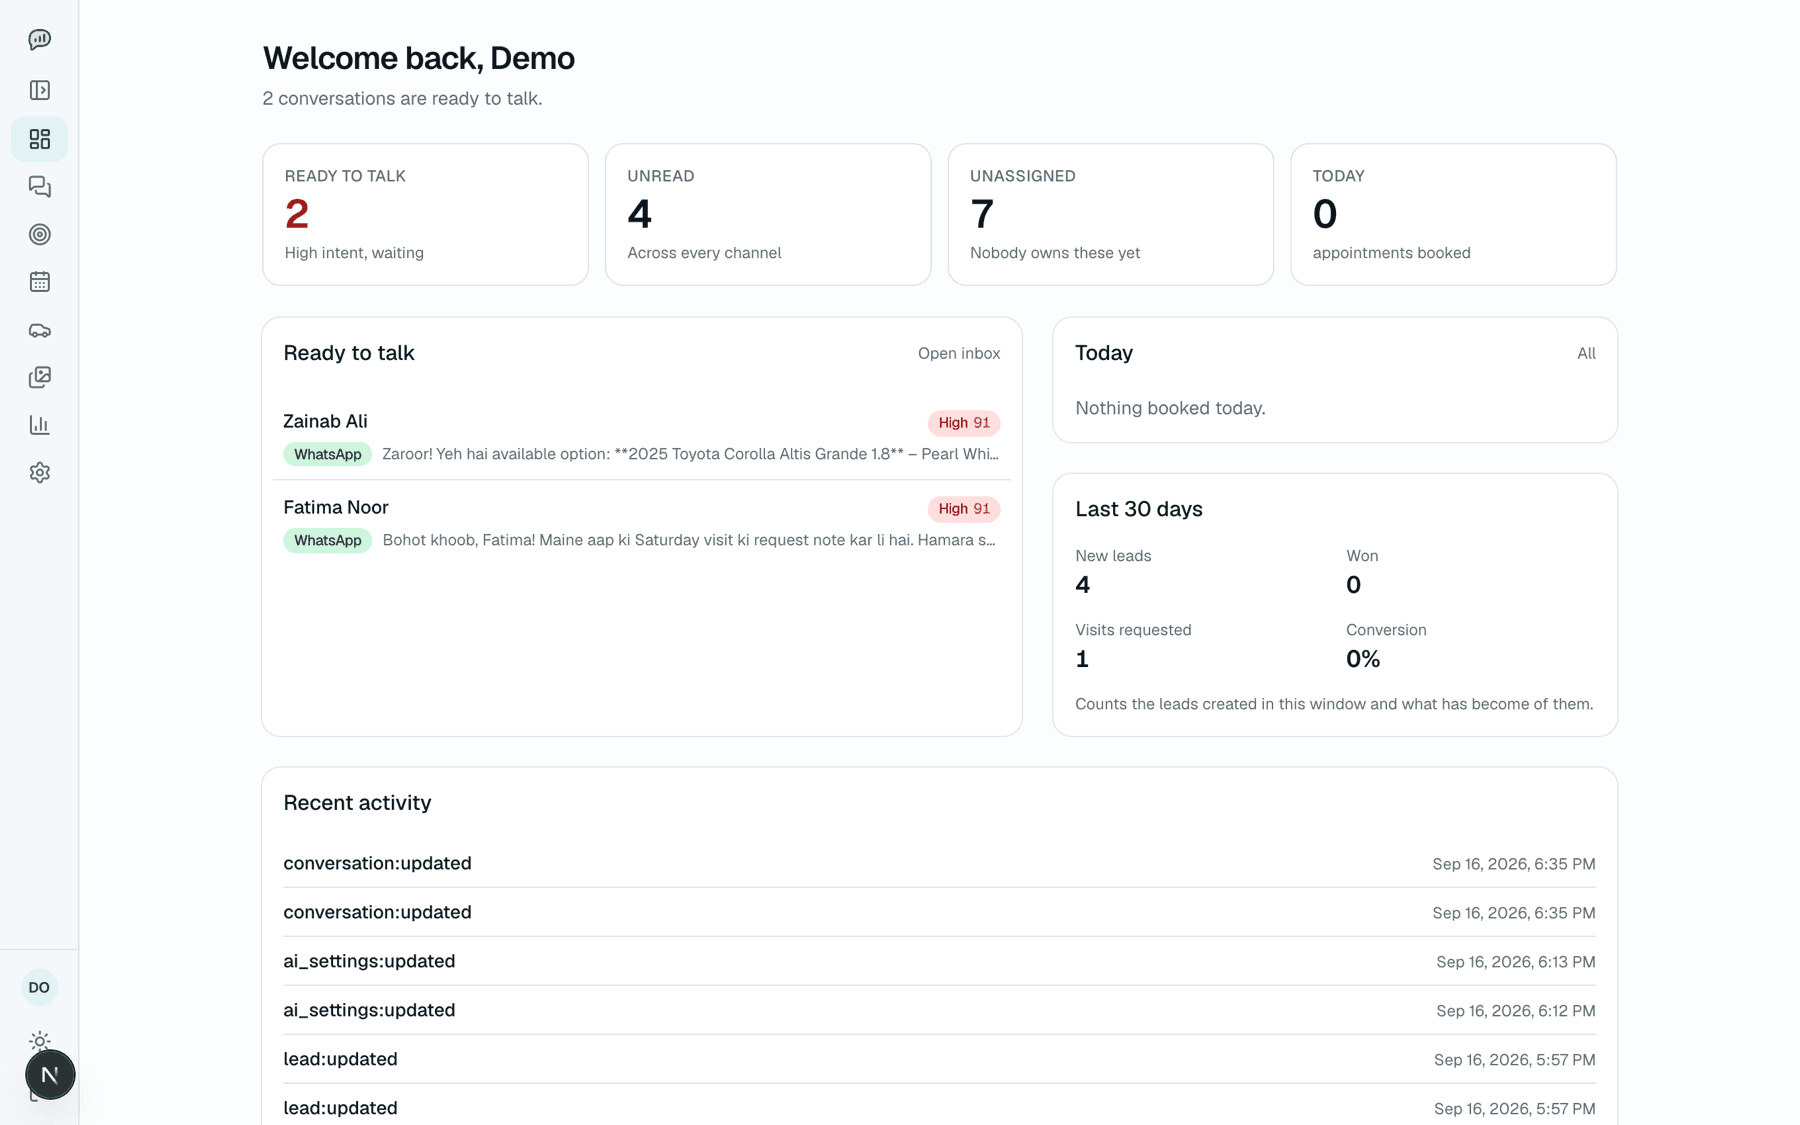
Task: Go to conversations via the chat bubbles icon
Action: [39, 187]
